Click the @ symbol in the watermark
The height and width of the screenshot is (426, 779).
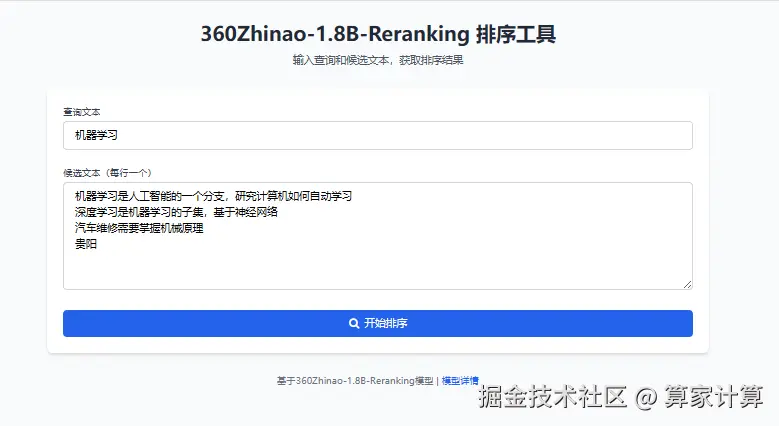pos(646,398)
